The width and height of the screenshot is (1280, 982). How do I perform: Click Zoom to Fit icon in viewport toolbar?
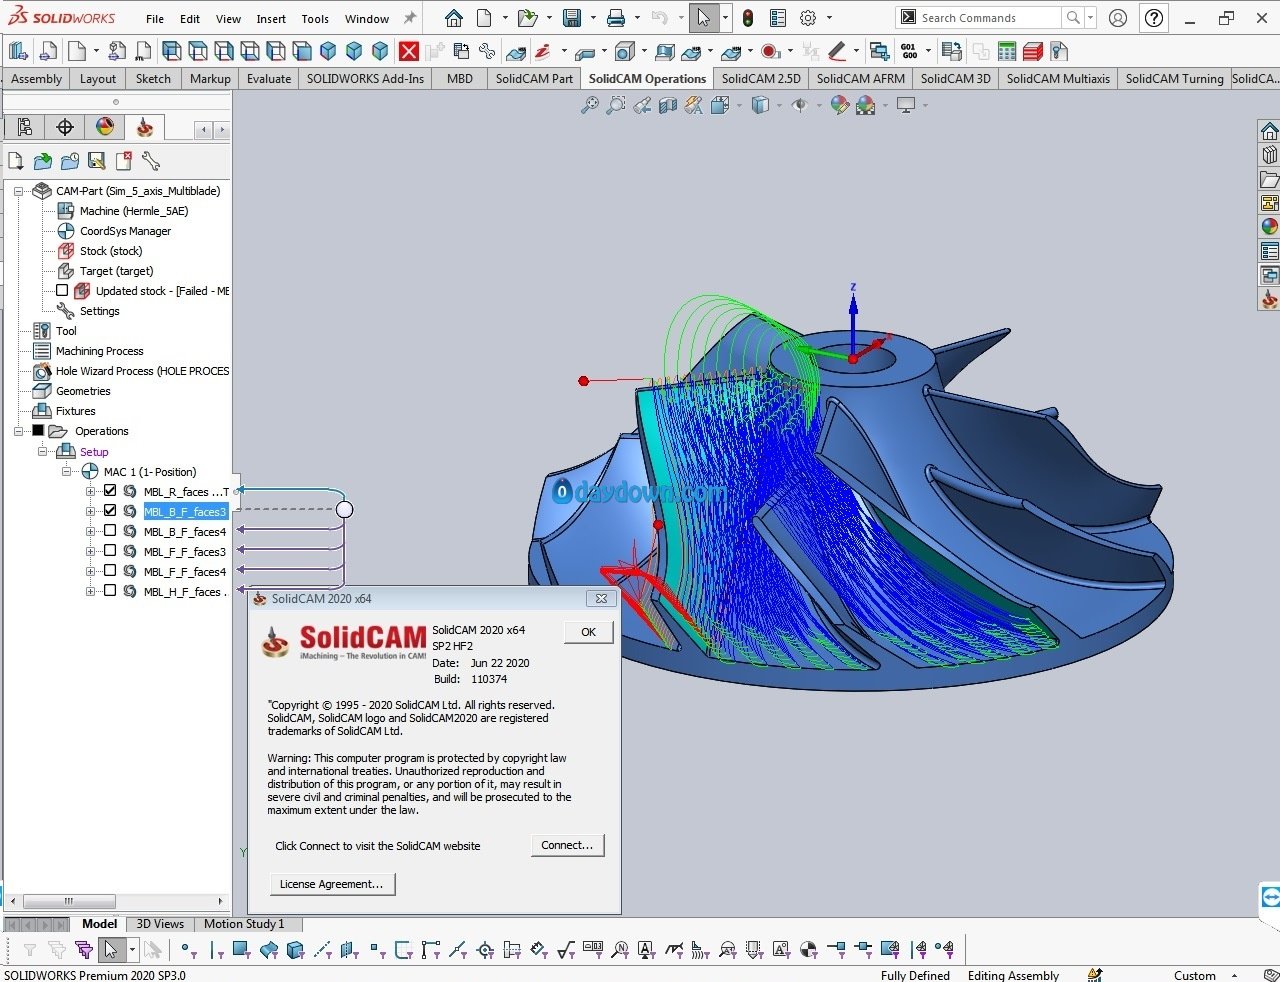point(590,105)
